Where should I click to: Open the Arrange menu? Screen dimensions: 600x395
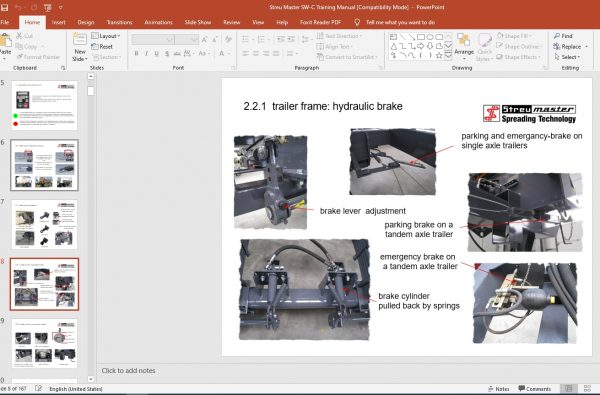[x=464, y=47]
